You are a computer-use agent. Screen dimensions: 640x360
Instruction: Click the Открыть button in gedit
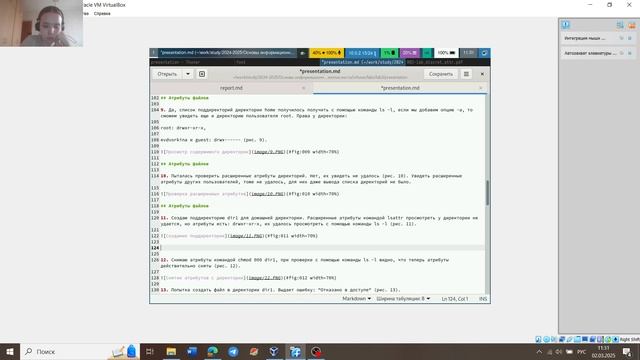167,74
